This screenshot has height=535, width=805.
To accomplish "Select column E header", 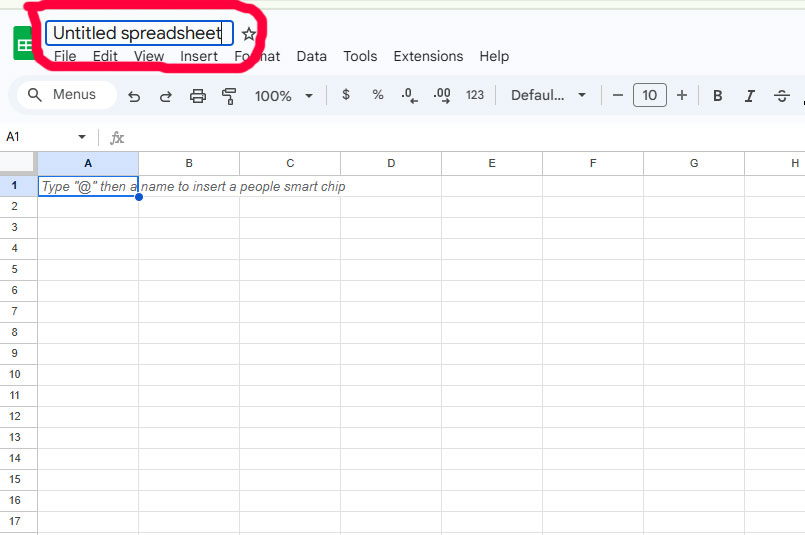I will 492,163.
